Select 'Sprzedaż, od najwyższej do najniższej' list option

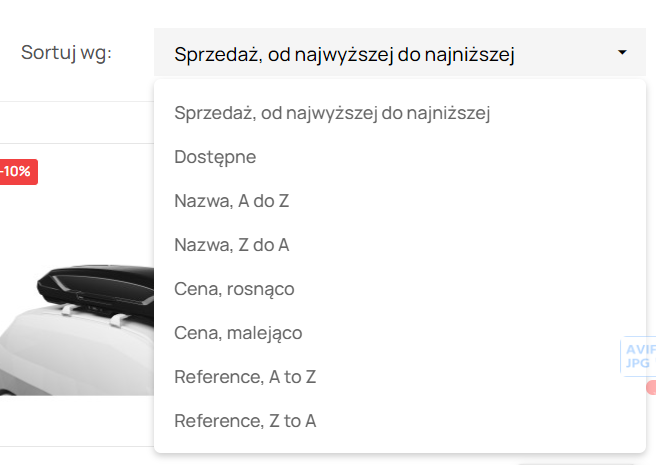331,113
